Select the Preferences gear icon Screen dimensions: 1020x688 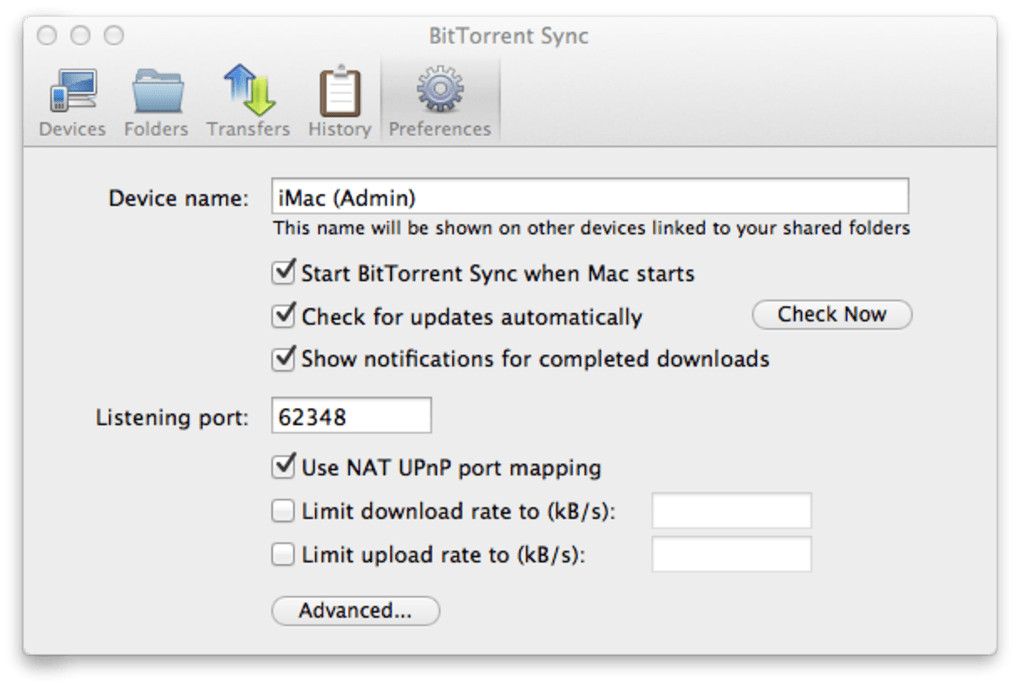[x=439, y=92]
